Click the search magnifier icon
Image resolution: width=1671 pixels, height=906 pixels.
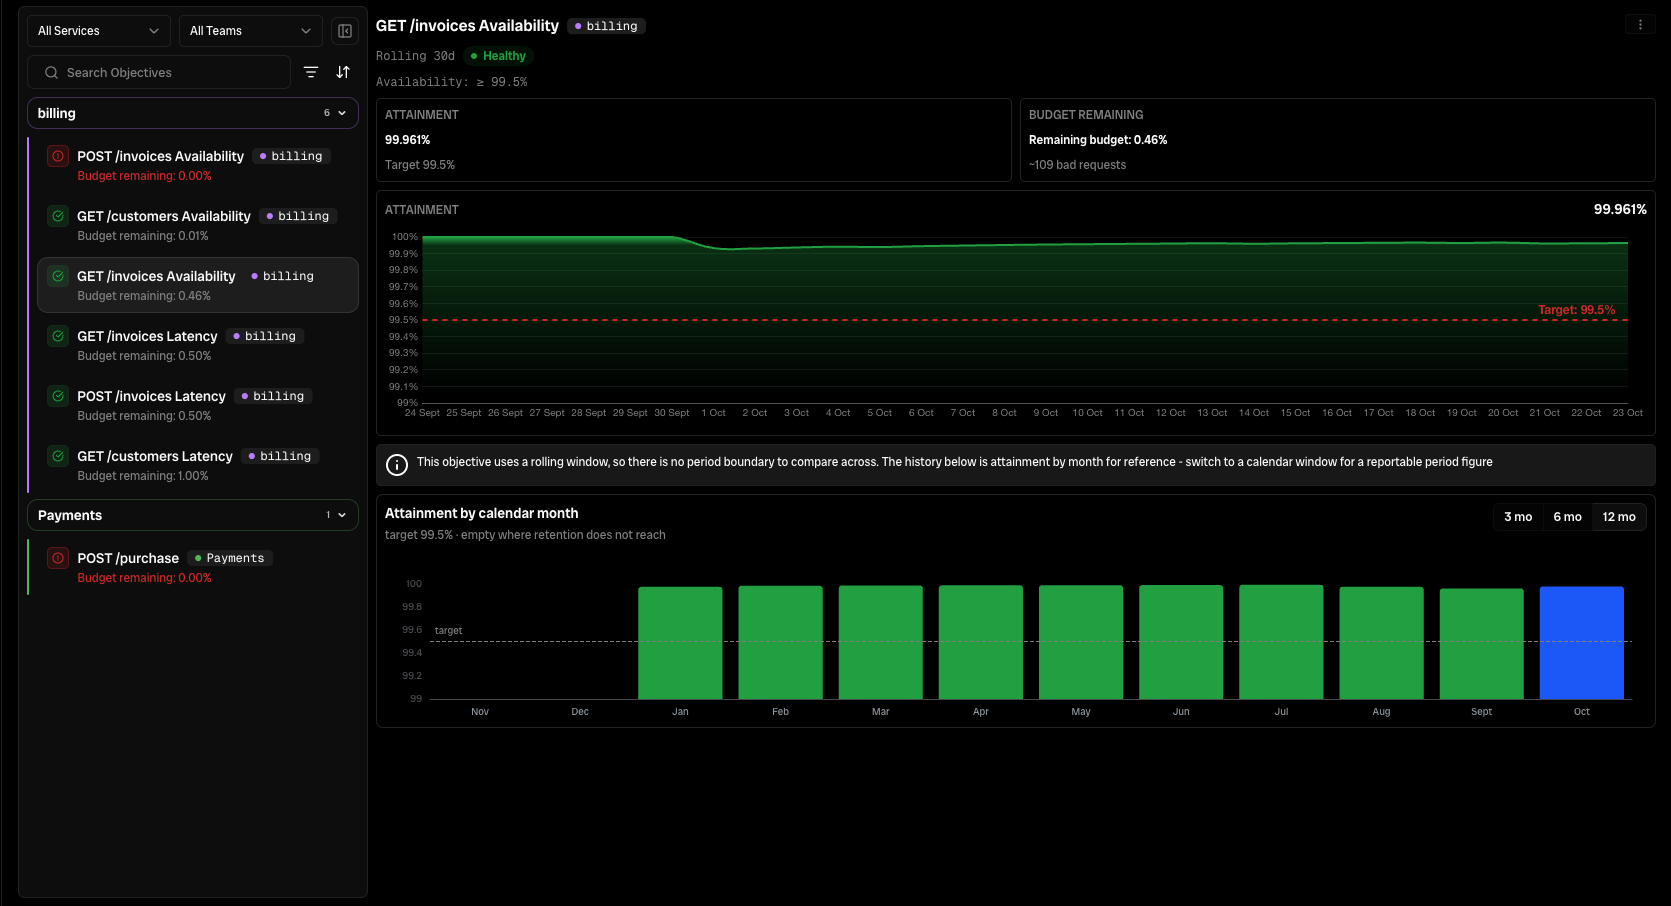(52, 73)
